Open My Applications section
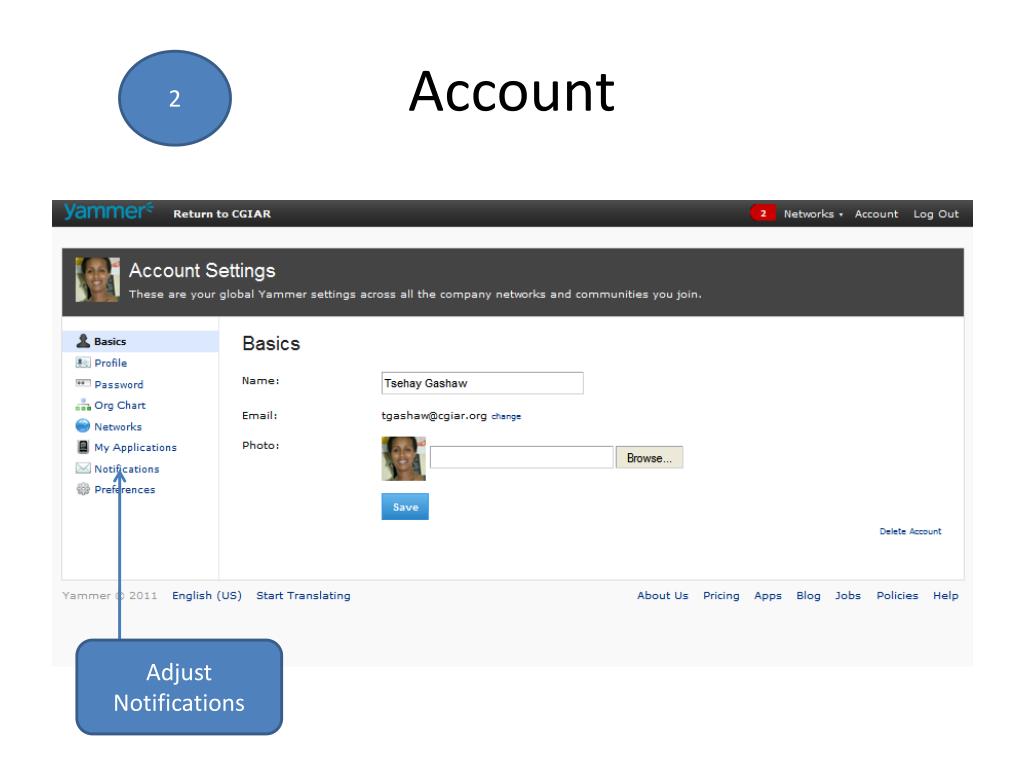The image size is (1024, 768). (x=135, y=448)
